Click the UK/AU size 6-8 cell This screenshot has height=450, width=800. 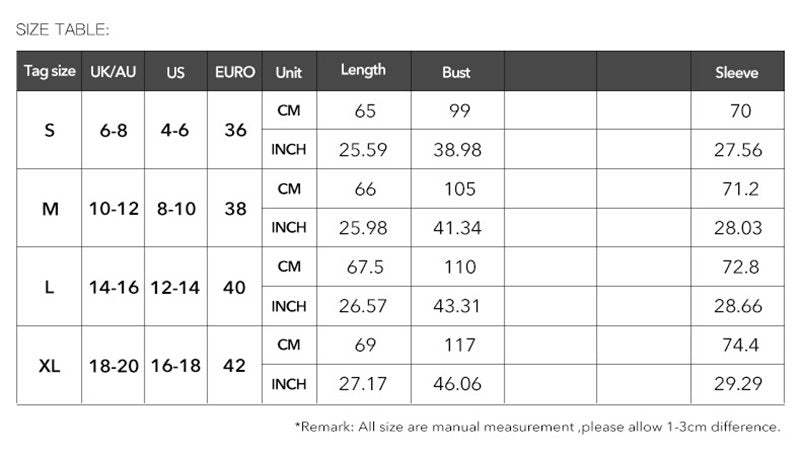(113, 131)
